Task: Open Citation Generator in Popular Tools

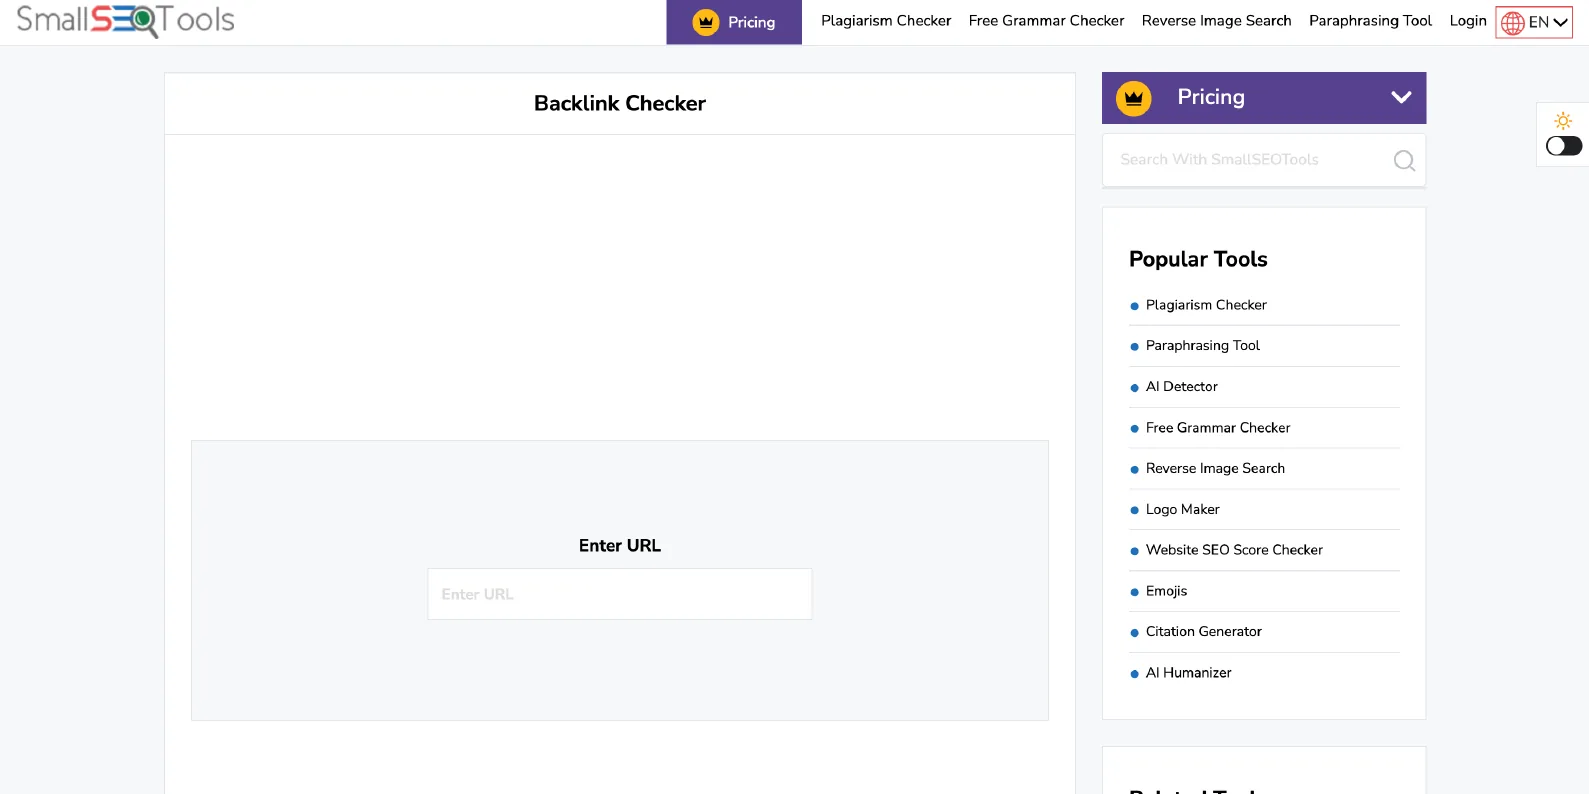Action: pos(1204,632)
